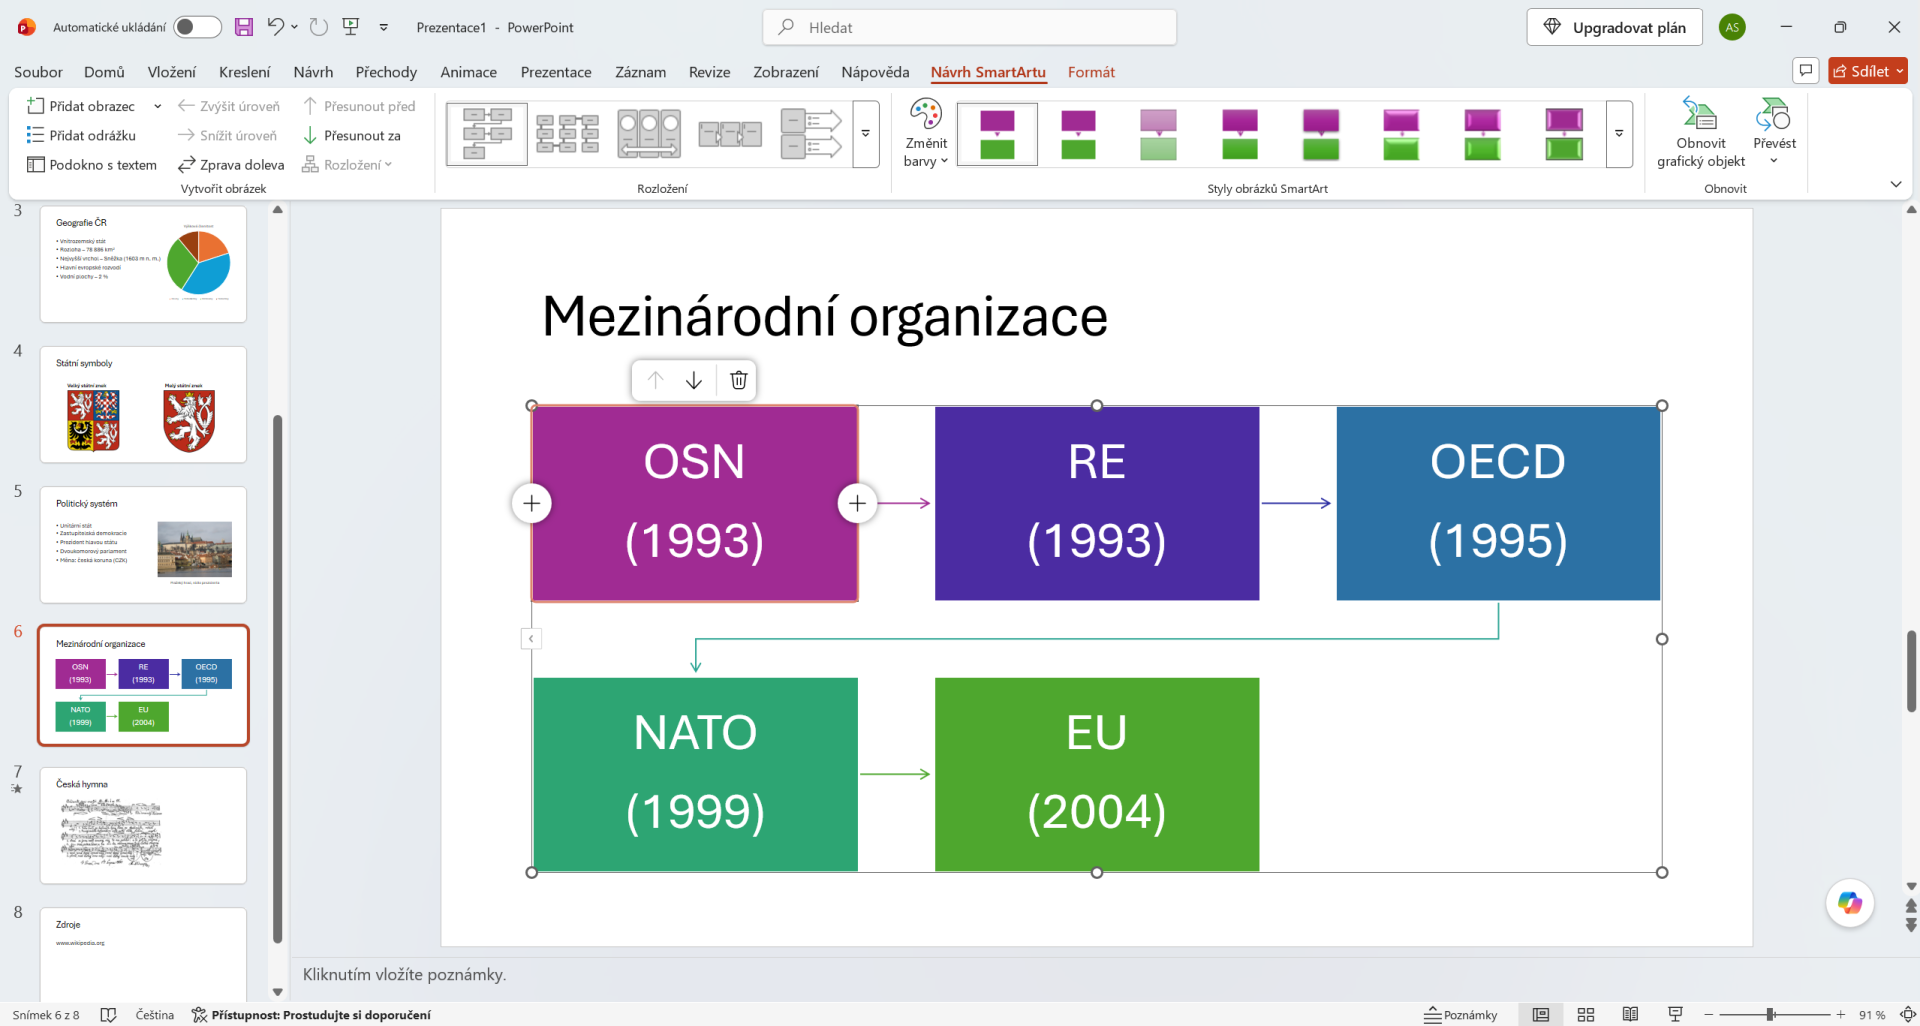Open the spell check icon in status bar
The image size is (1920, 1026).
click(x=109, y=1014)
